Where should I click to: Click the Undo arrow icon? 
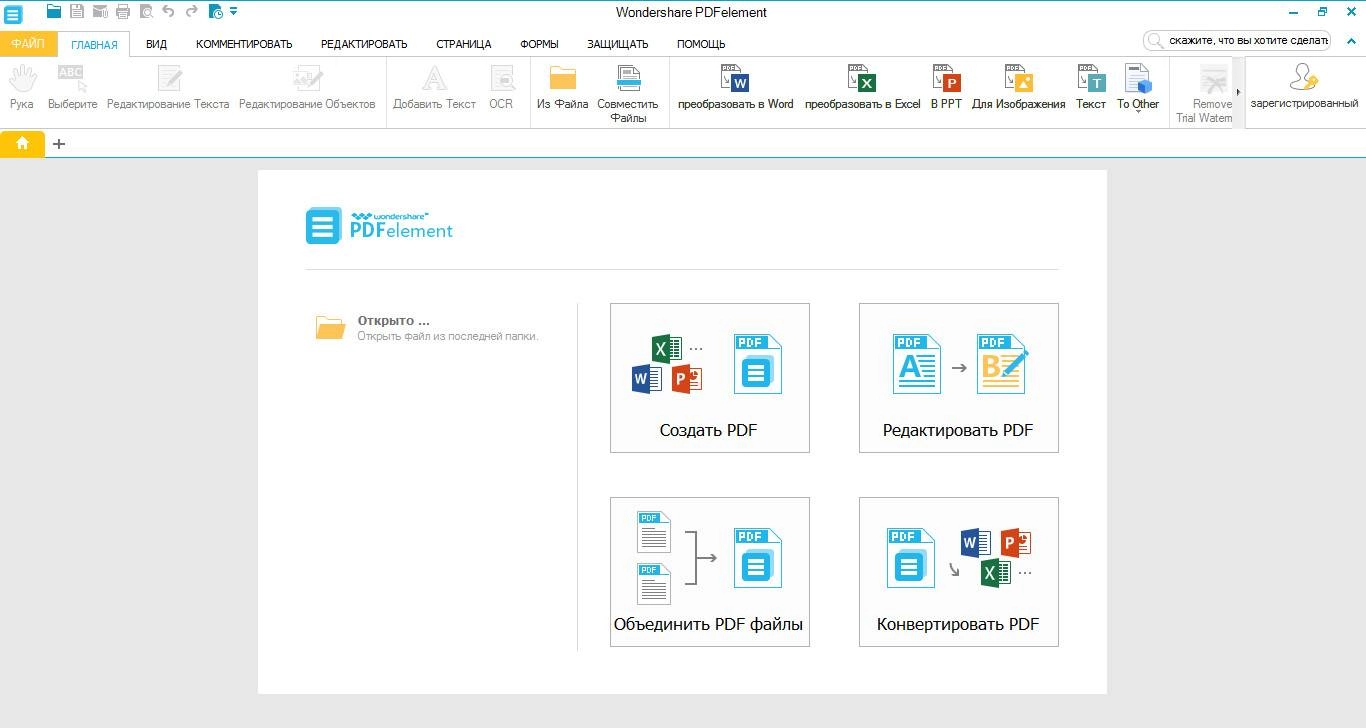point(168,12)
